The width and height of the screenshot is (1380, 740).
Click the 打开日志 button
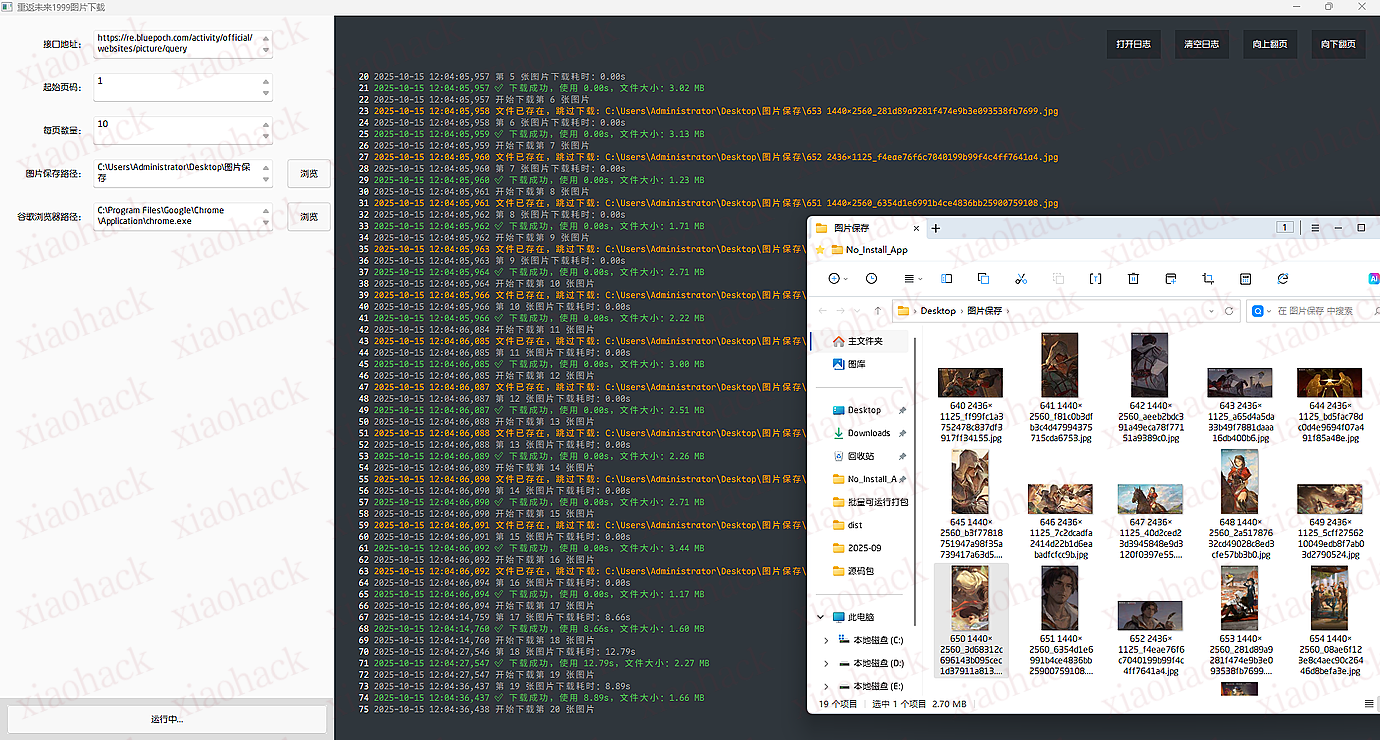click(x=1133, y=44)
